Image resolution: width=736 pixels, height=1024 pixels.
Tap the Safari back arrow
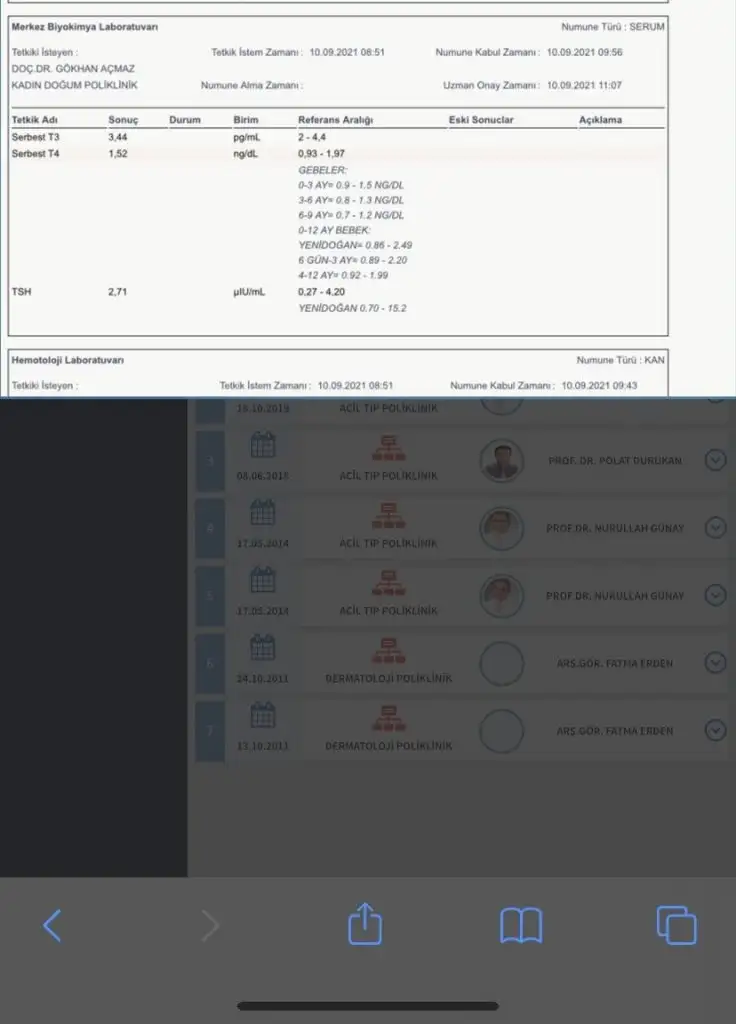click(x=53, y=926)
